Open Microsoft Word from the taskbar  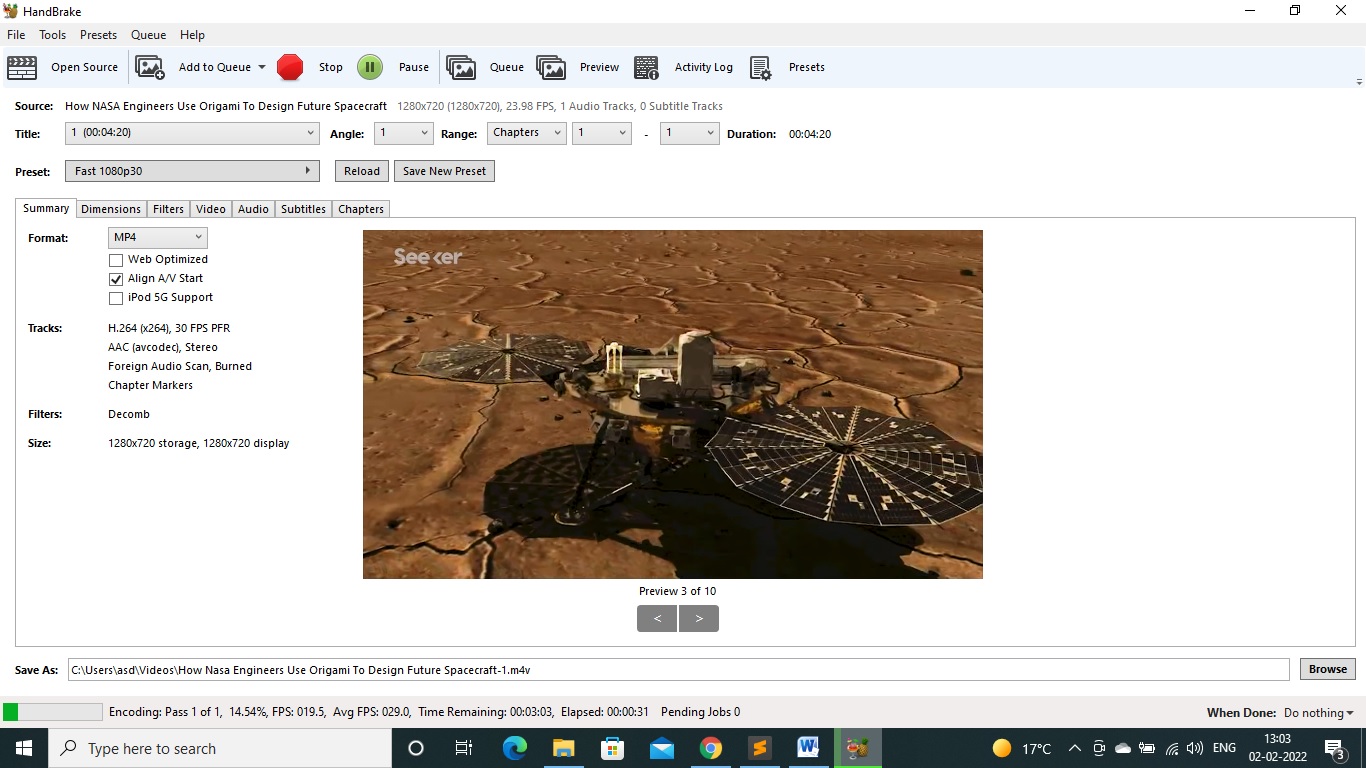[809, 748]
